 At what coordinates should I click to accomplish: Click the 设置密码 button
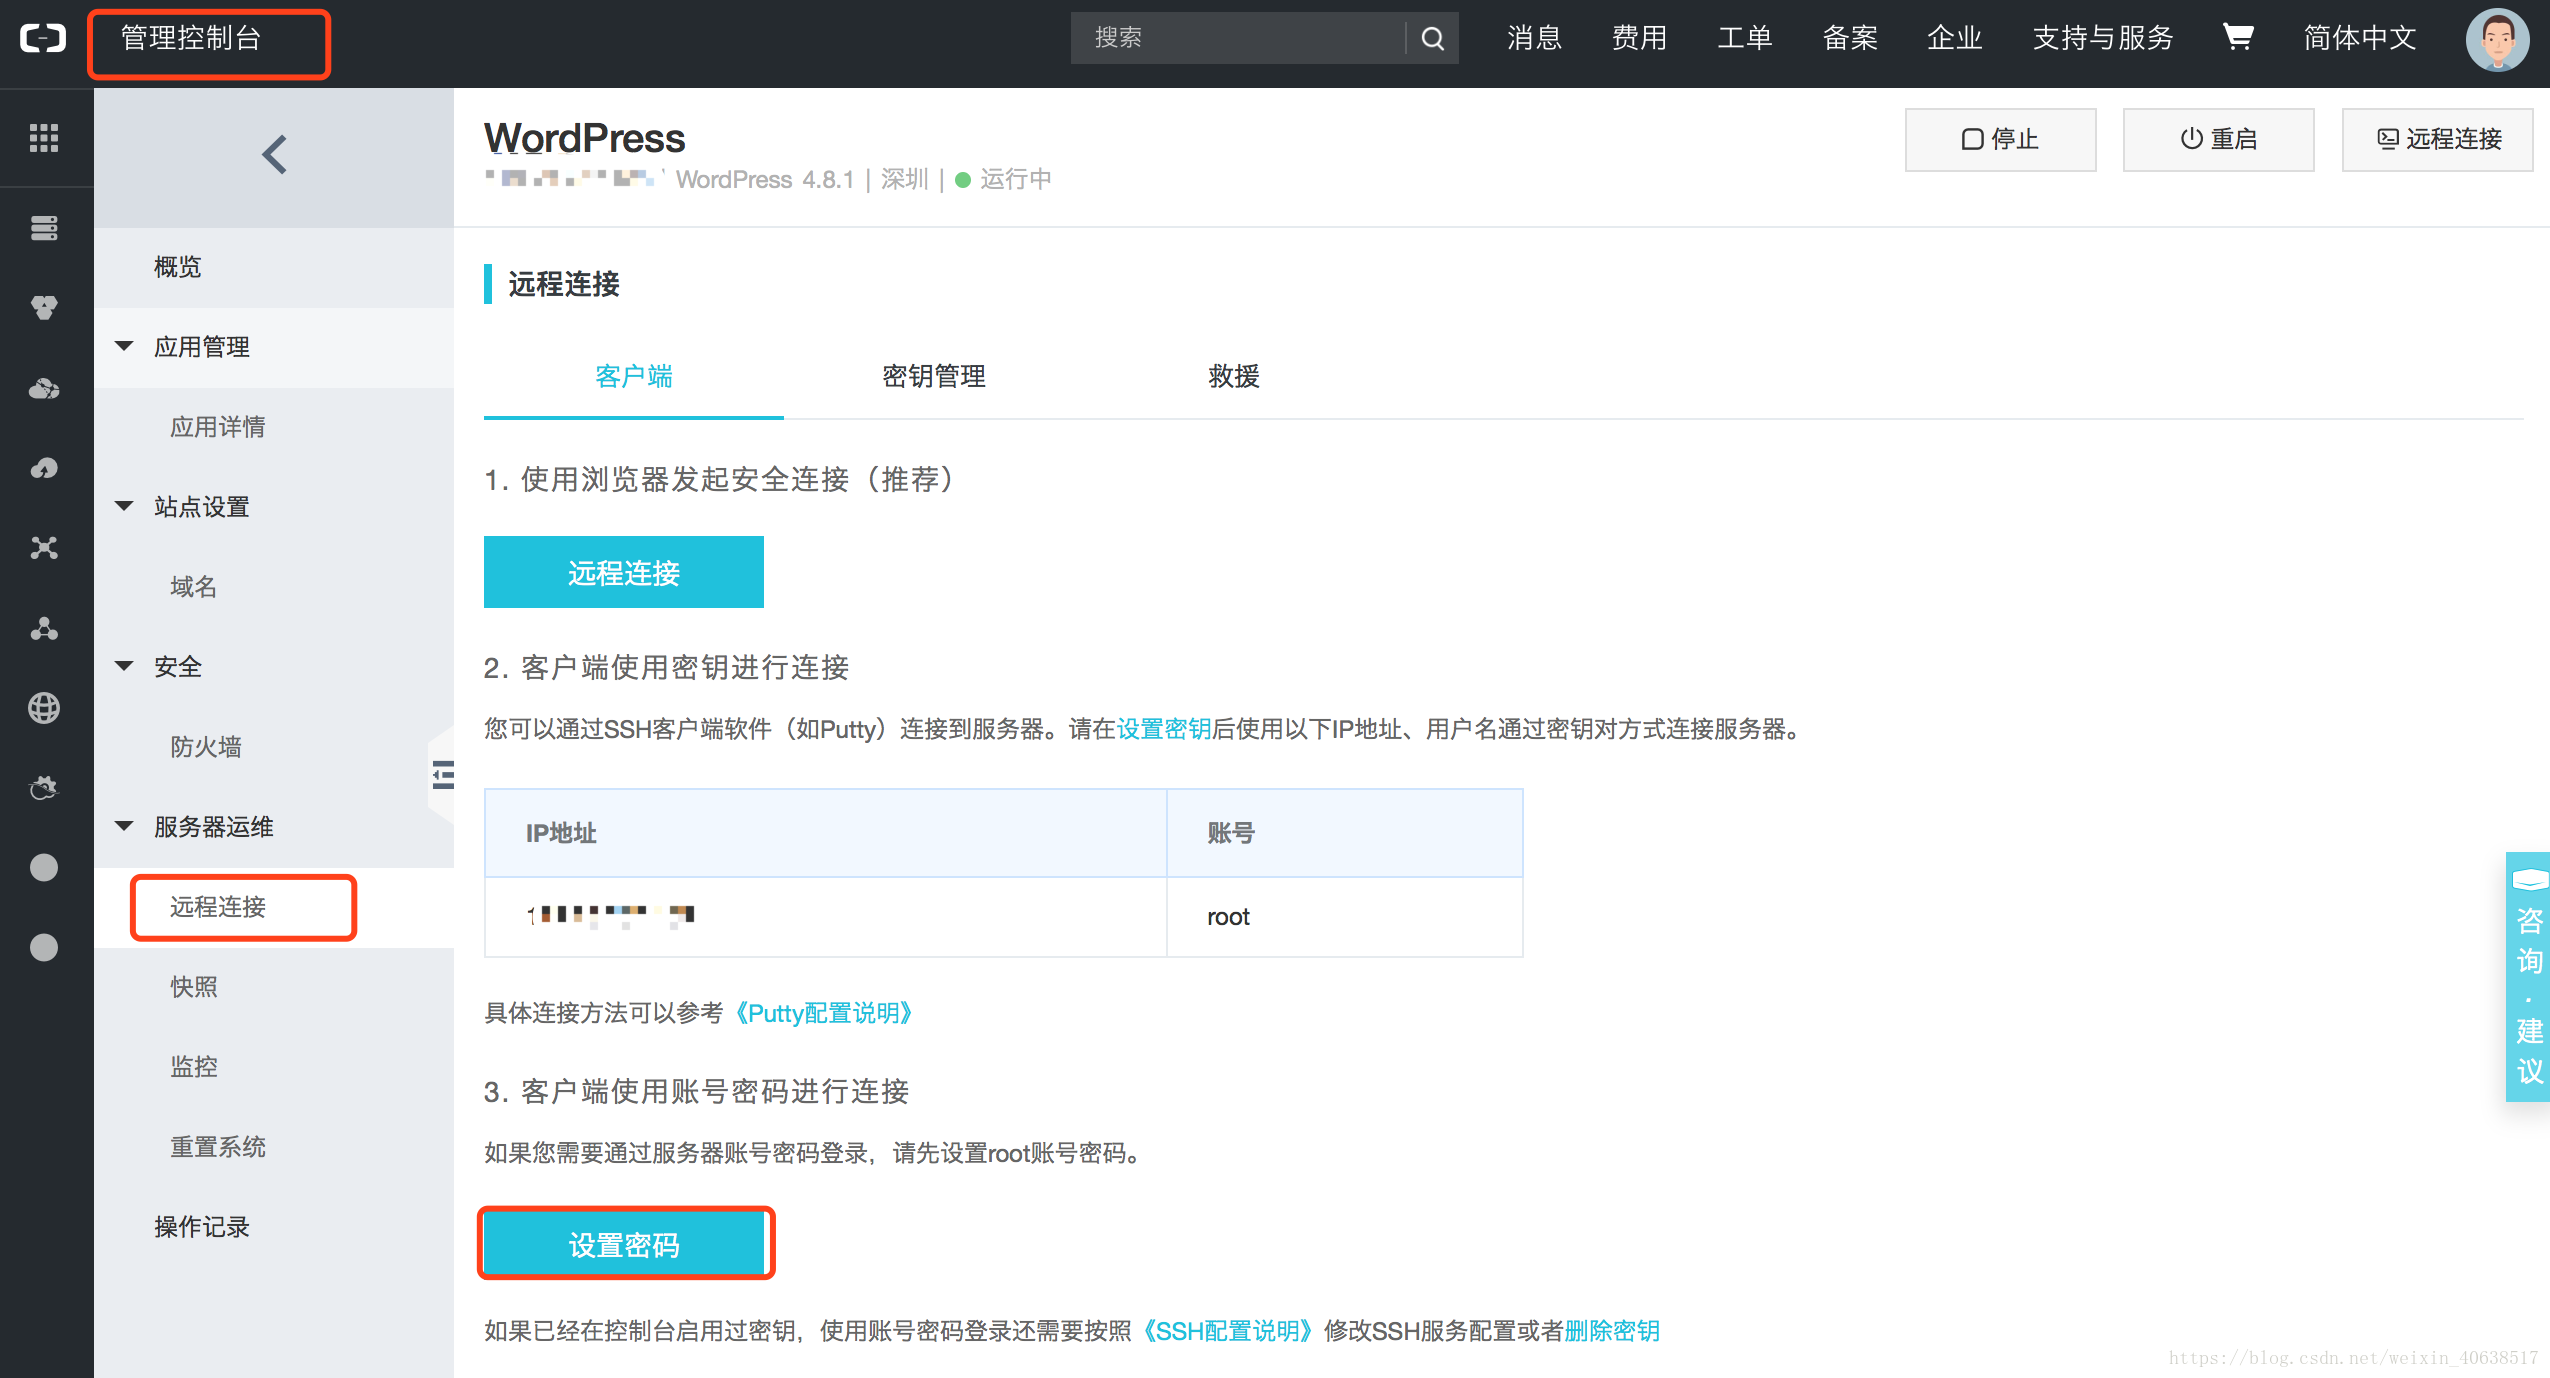tap(624, 1244)
